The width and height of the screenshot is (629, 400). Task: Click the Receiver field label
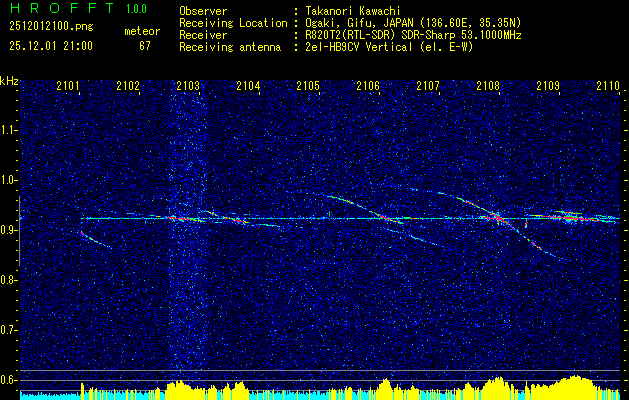(203, 35)
